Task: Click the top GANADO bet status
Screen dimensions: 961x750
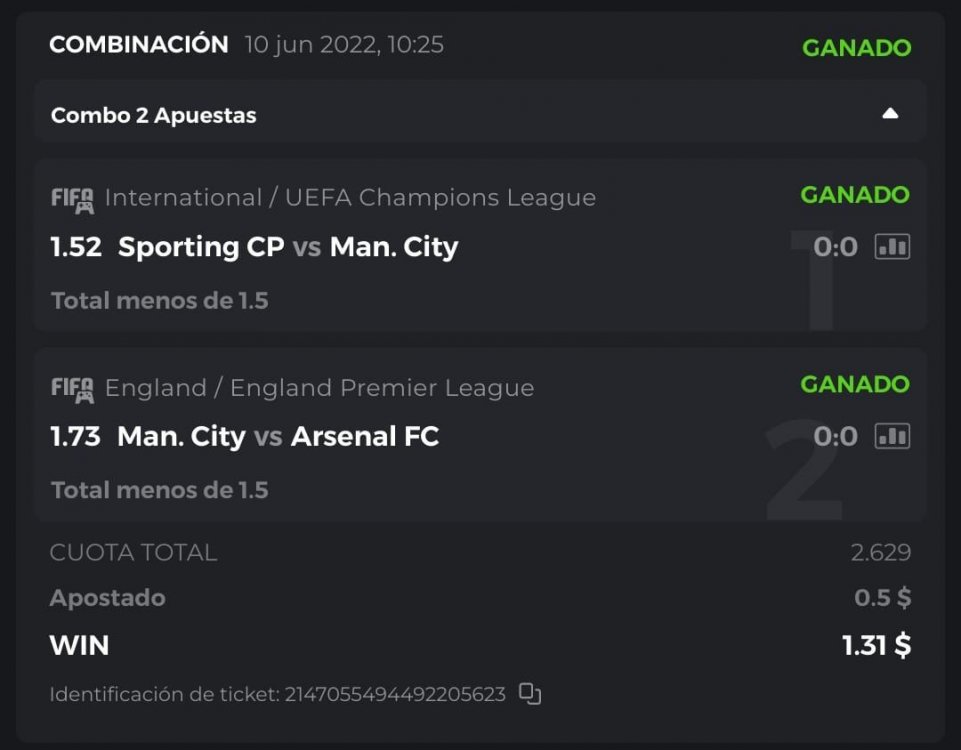Action: pos(856,47)
